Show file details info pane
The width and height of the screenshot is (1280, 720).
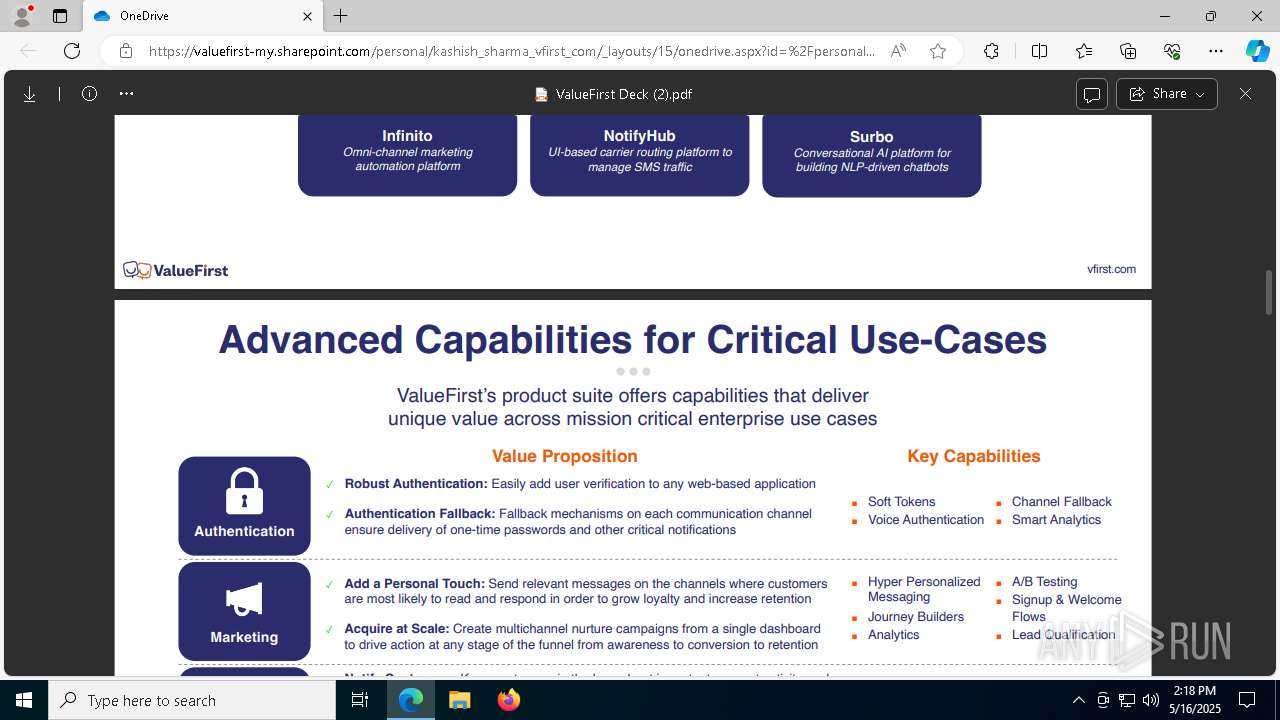coord(89,94)
